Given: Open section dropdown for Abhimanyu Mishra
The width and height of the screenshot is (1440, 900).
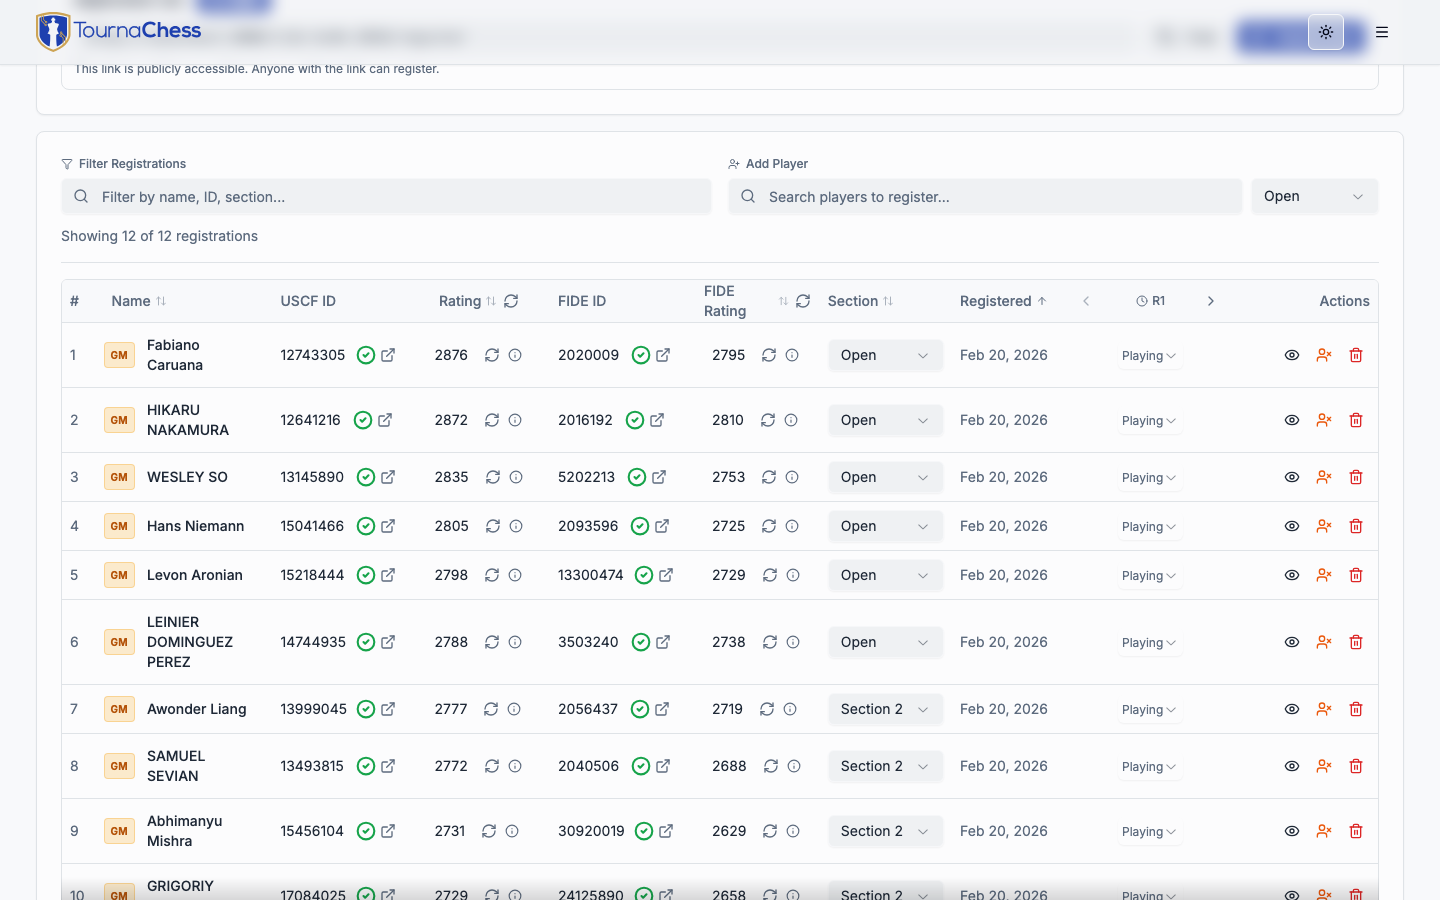Looking at the screenshot, I should (x=885, y=831).
